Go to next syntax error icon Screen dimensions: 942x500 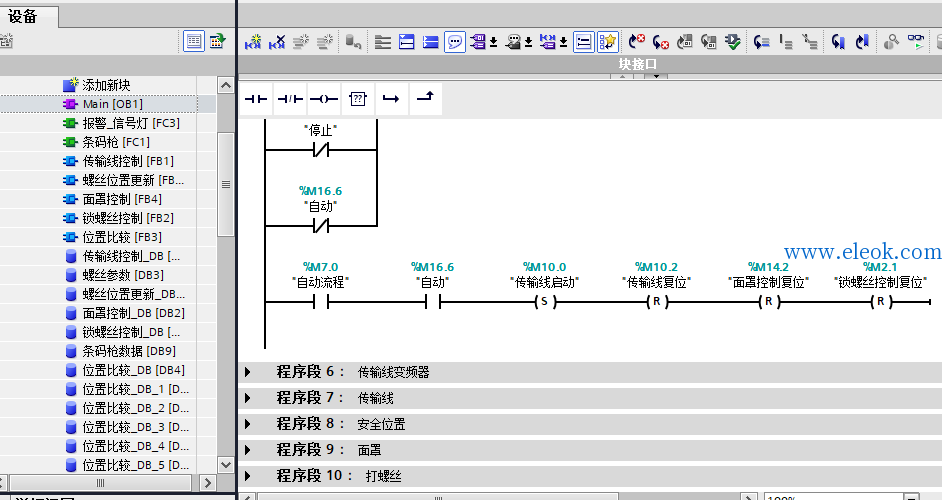coord(637,41)
